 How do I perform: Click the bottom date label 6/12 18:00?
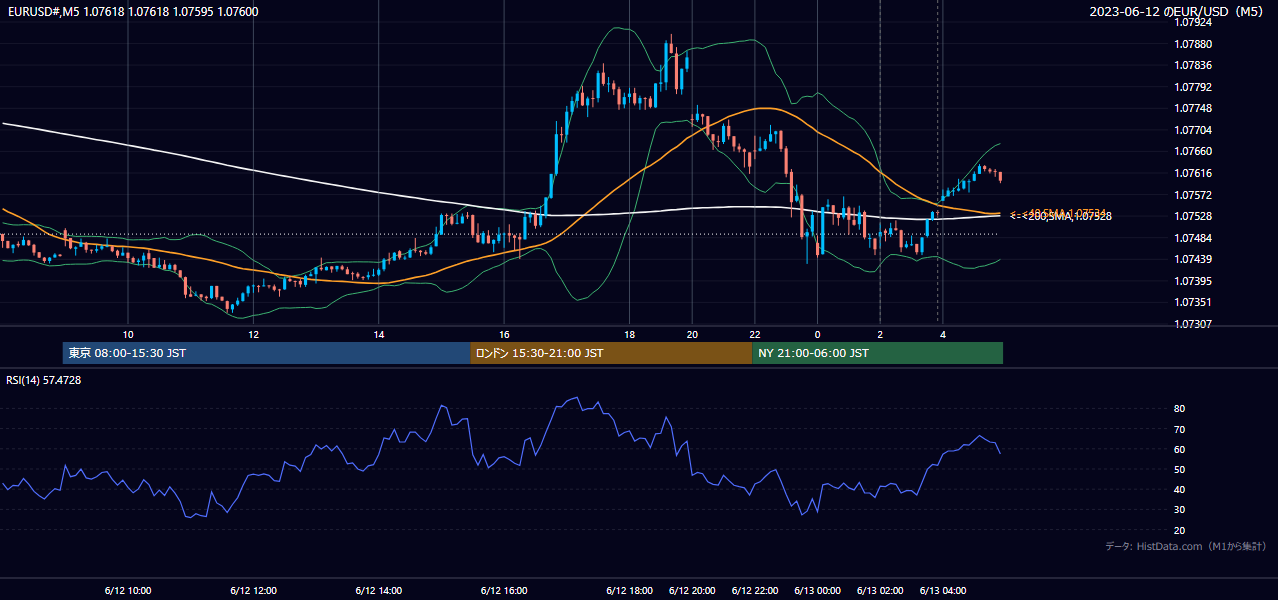pos(630,591)
